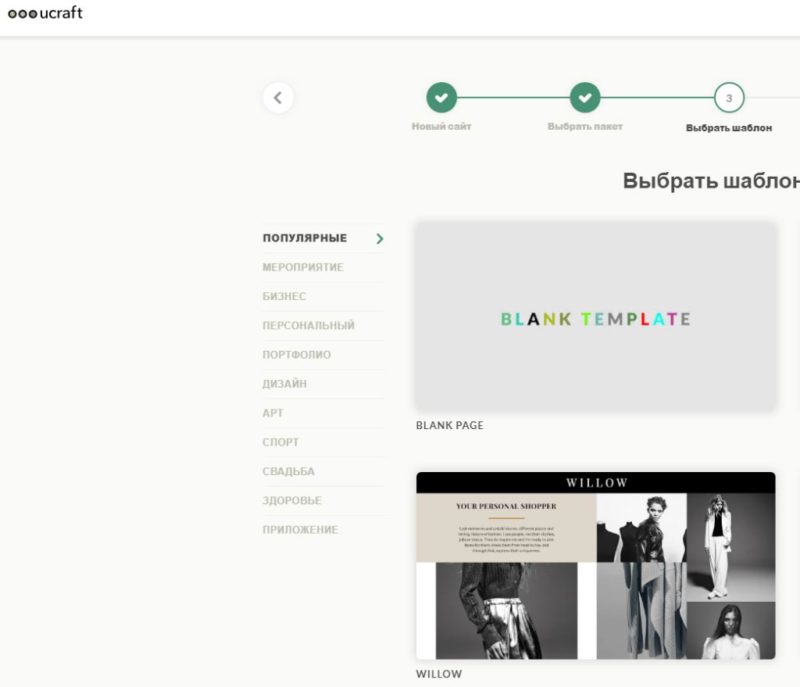Image resolution: width=800 pixels, height=687 pixels.
Task: Choose the Свадьба category
Action: tap(288, 471)
